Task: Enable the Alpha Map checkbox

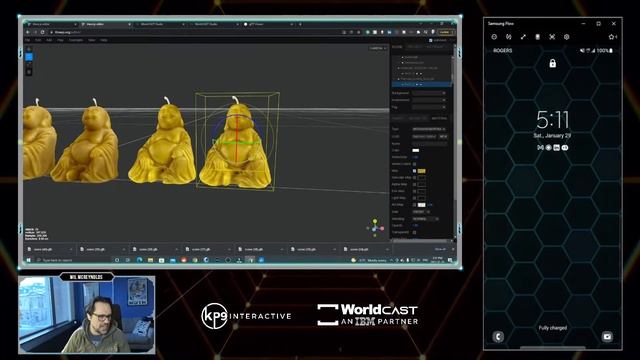Action: [x=414, y=184]
